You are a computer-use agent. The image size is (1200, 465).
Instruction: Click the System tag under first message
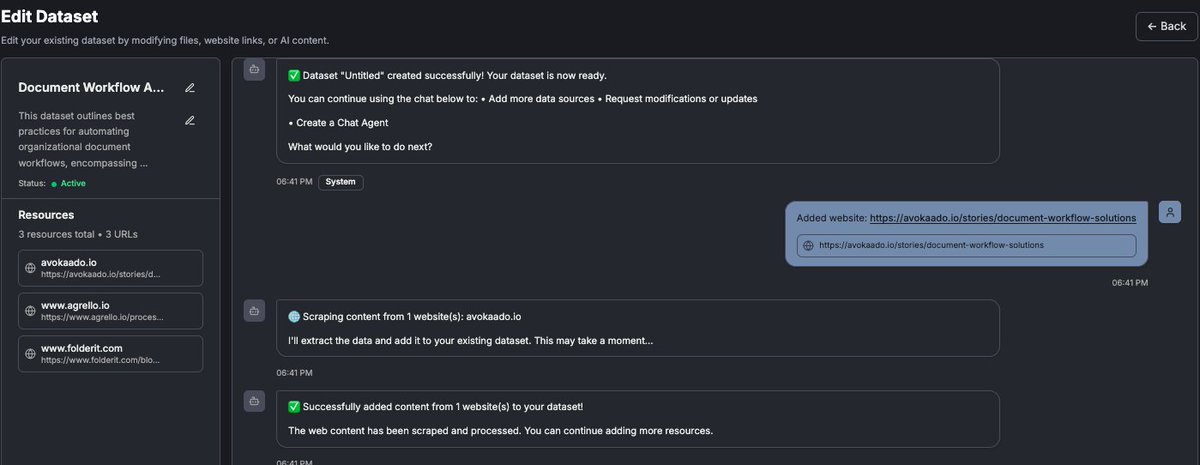pos(341,182)
